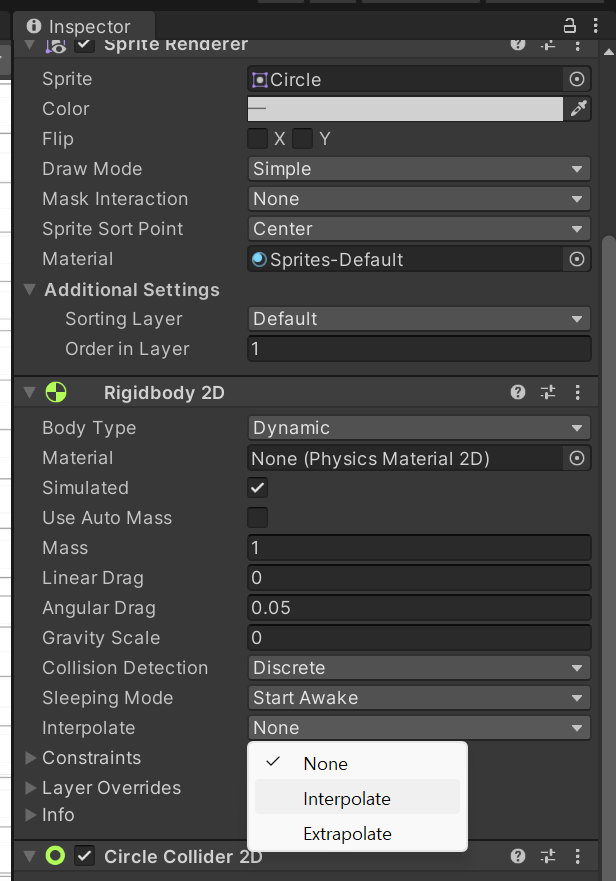Click the Interpolate dropdown field
This screenshot has height=881, width=616.
coord(419,728)
